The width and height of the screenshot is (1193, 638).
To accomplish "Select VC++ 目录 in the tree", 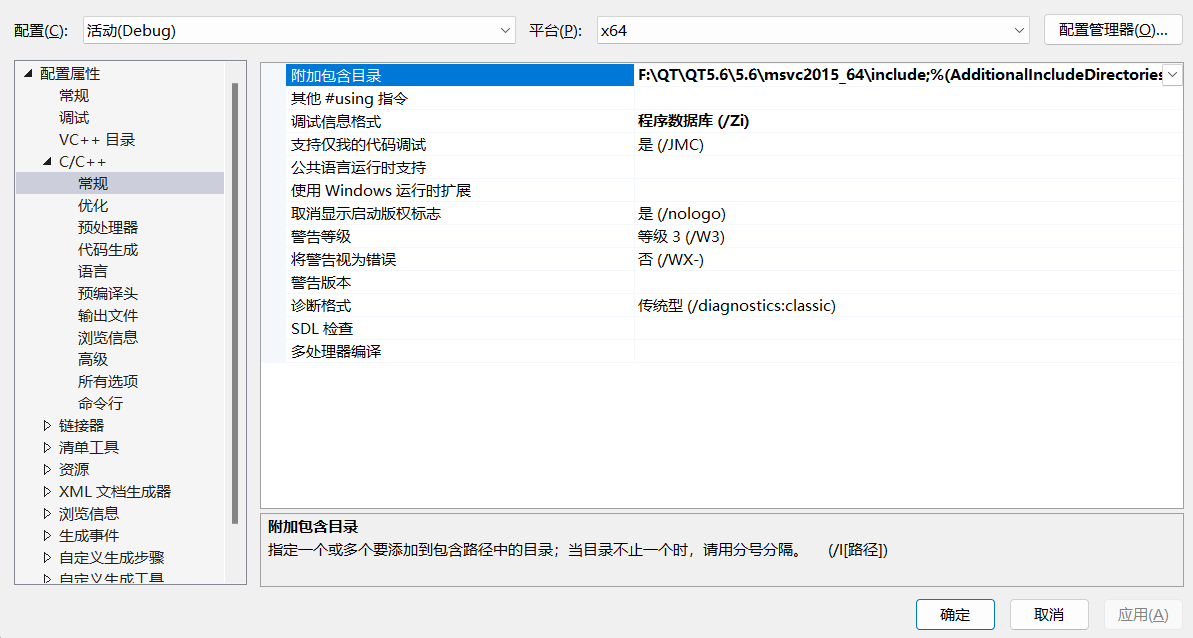I will pos(96,140).
